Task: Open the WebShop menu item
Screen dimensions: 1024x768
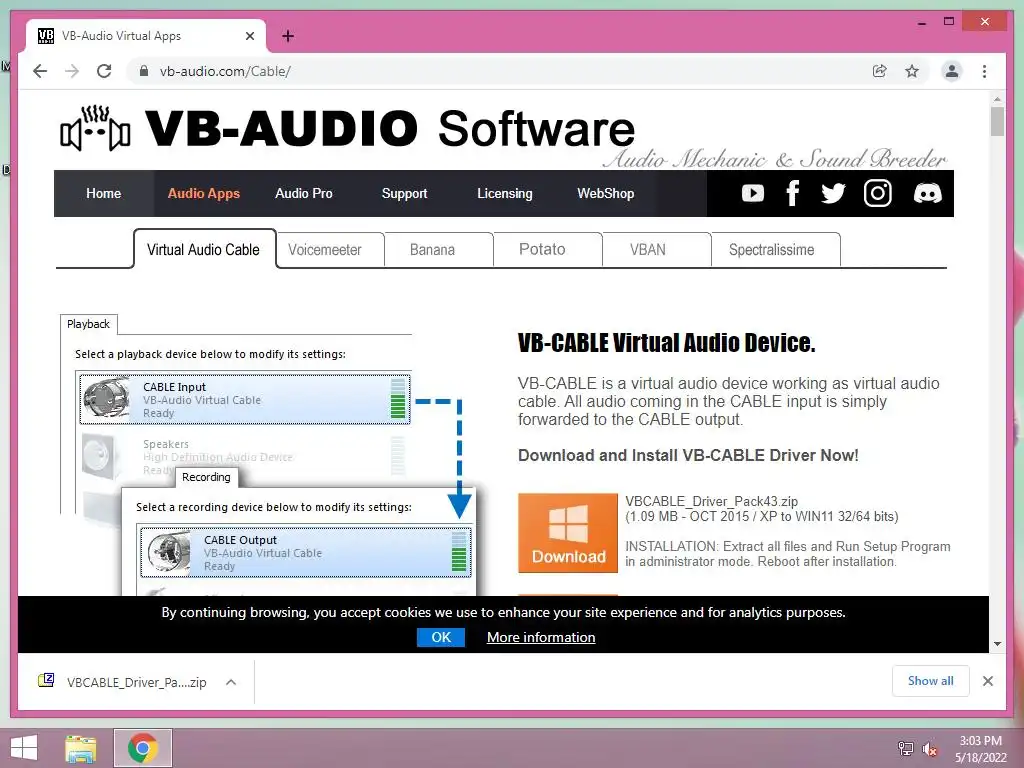Action: [605, 193]
